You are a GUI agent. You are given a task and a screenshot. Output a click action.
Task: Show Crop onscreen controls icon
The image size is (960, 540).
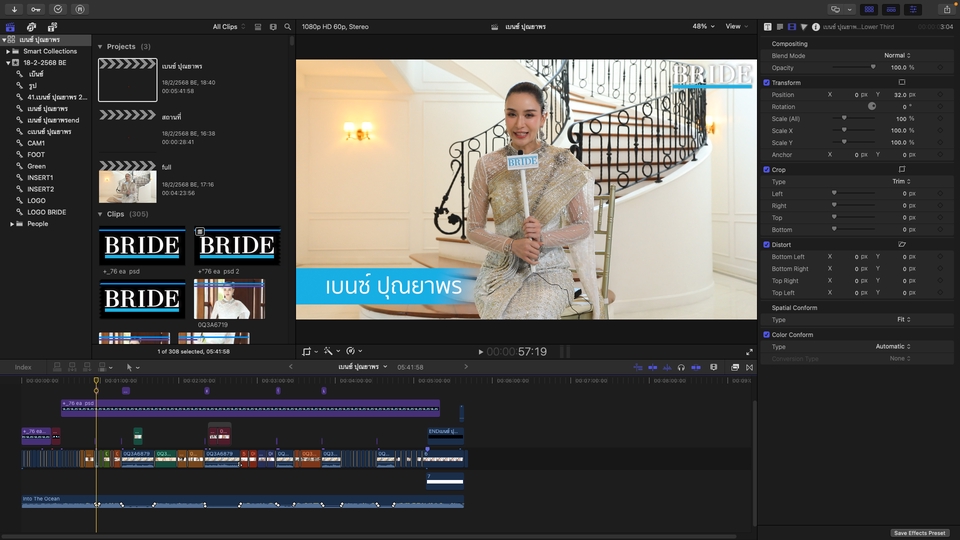[x=902, y=169]
